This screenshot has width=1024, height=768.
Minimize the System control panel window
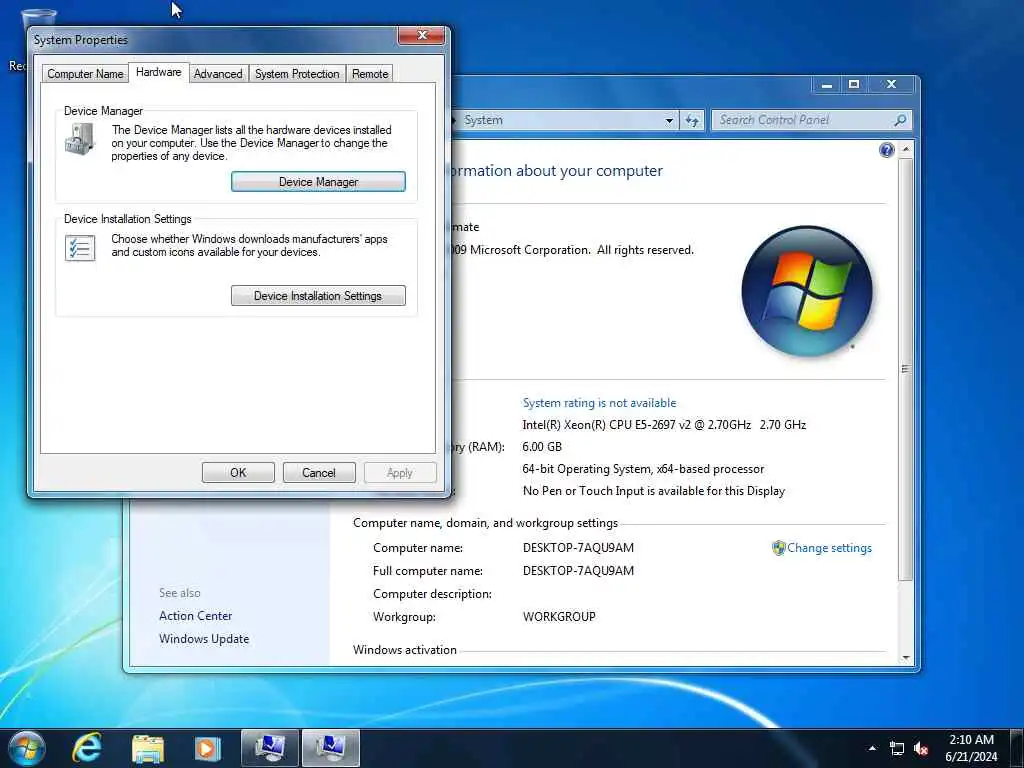827,85
